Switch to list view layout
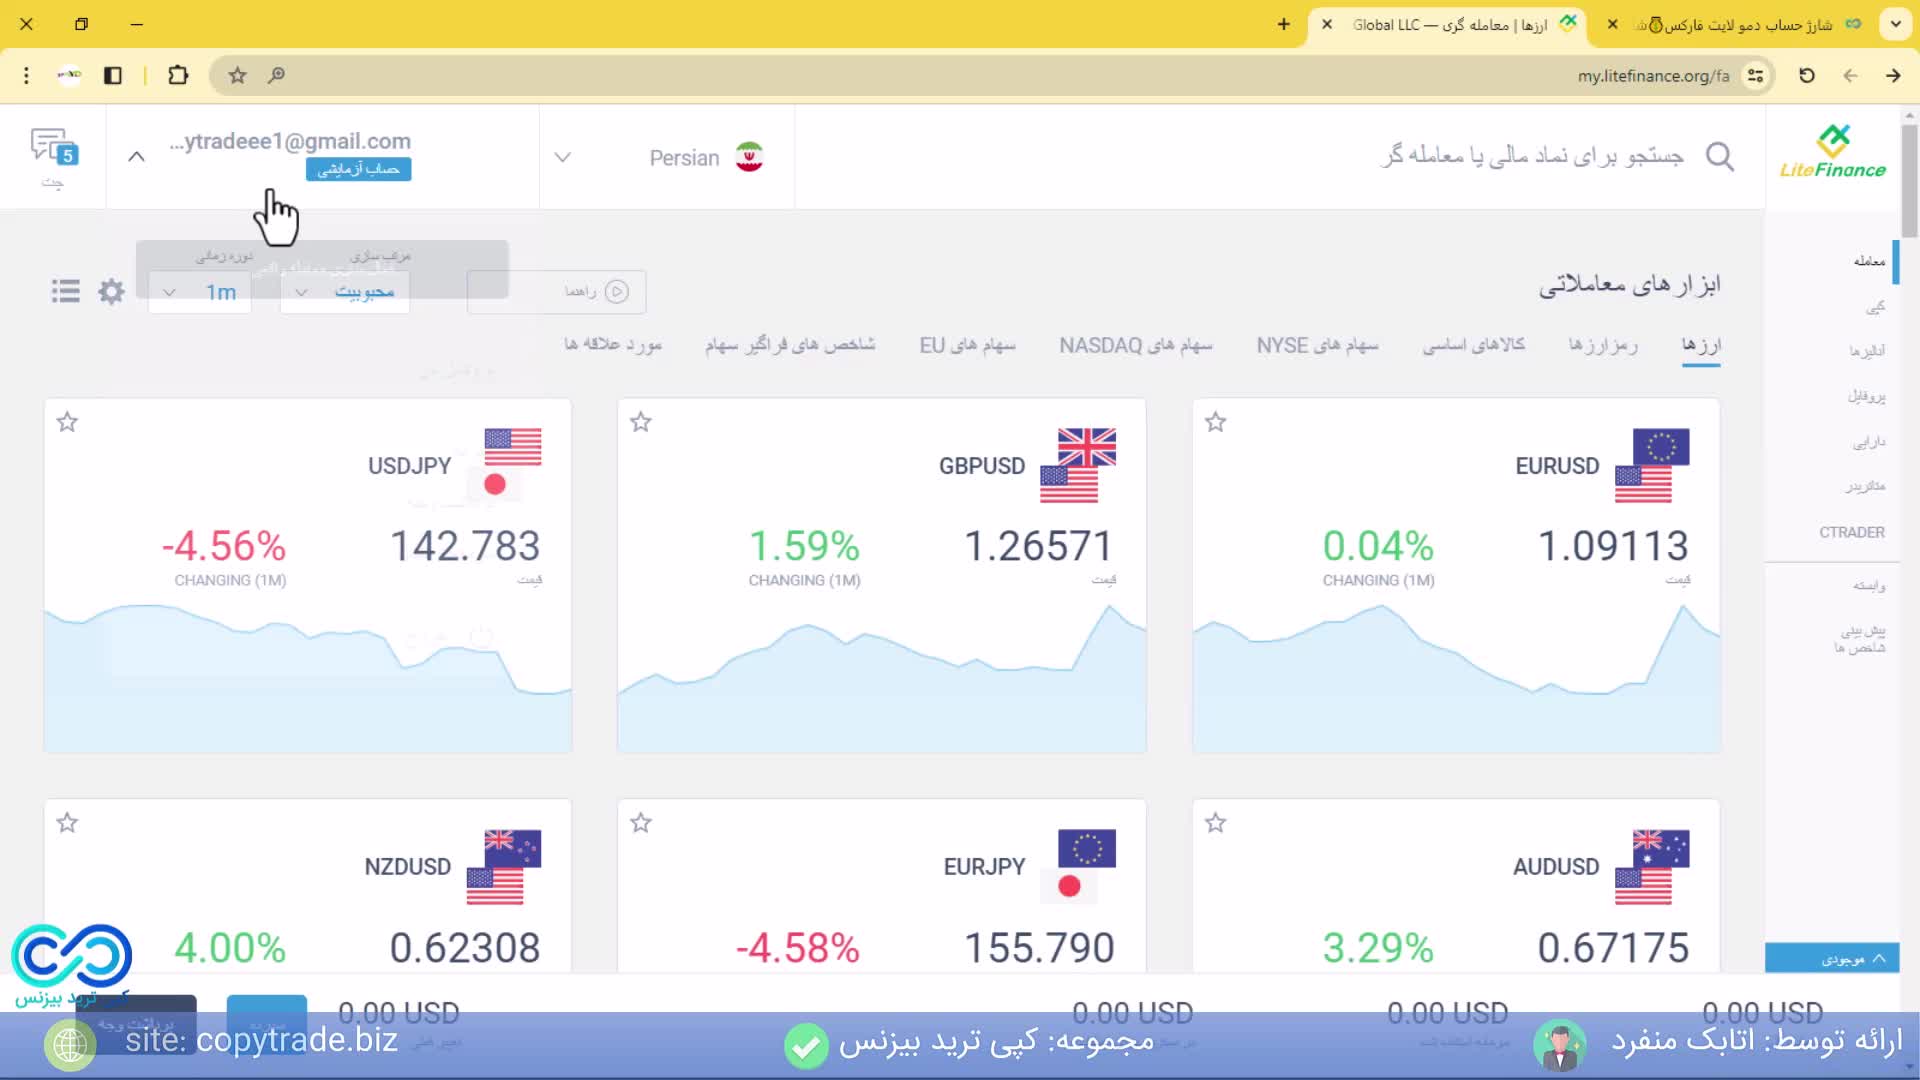Viewport: 1920px width, 1080px height. pyautogui.click(x=64, y=290)
